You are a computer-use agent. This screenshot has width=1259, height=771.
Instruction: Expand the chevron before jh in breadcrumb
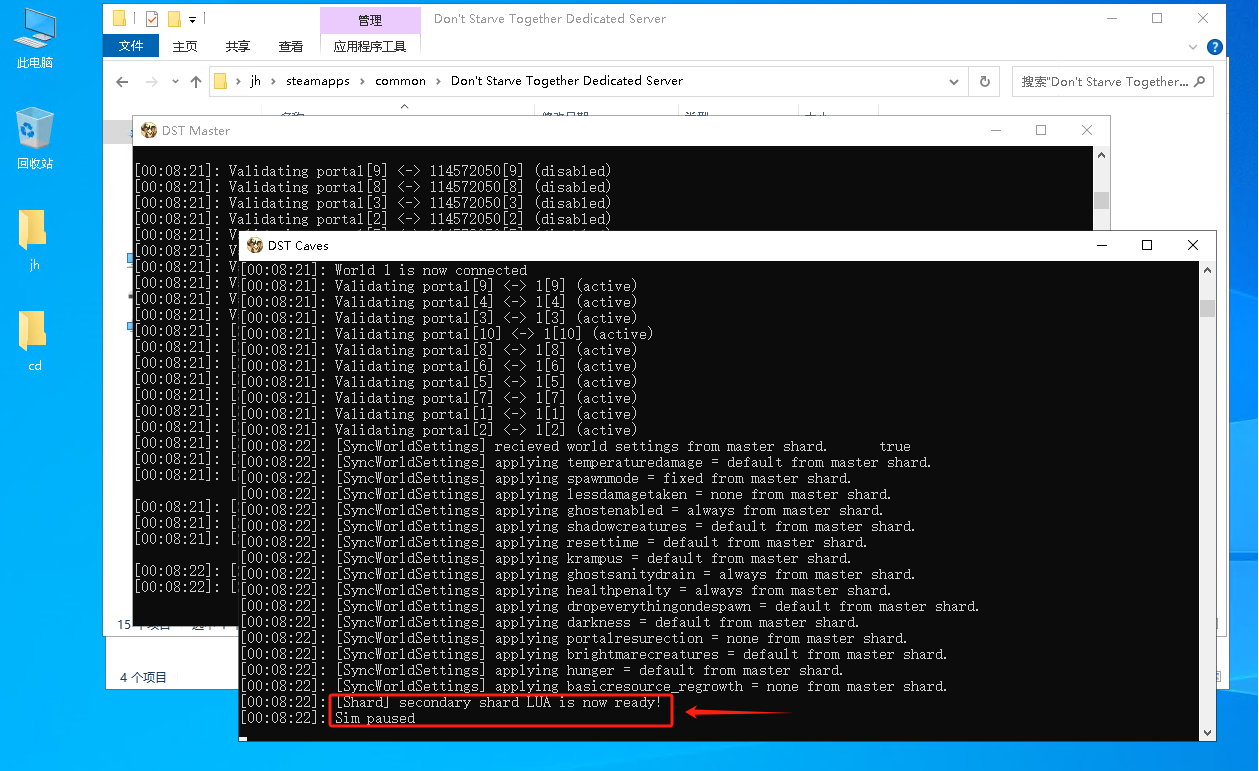[x=238, y=81]
